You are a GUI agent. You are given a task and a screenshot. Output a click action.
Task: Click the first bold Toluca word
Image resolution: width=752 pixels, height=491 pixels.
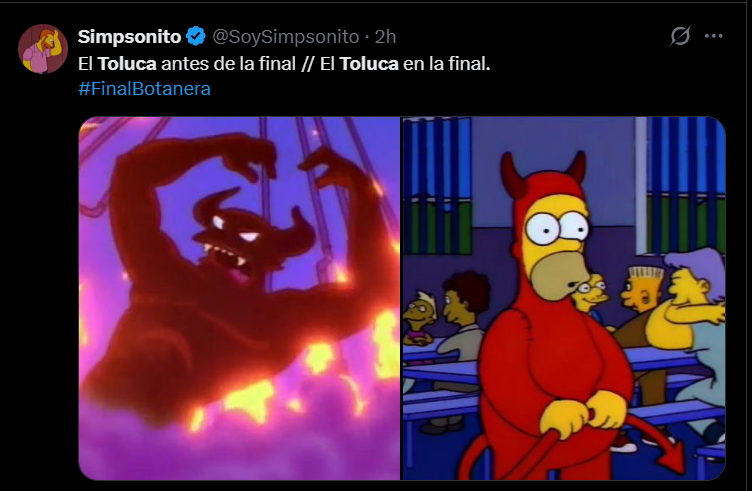click(127, 64)
